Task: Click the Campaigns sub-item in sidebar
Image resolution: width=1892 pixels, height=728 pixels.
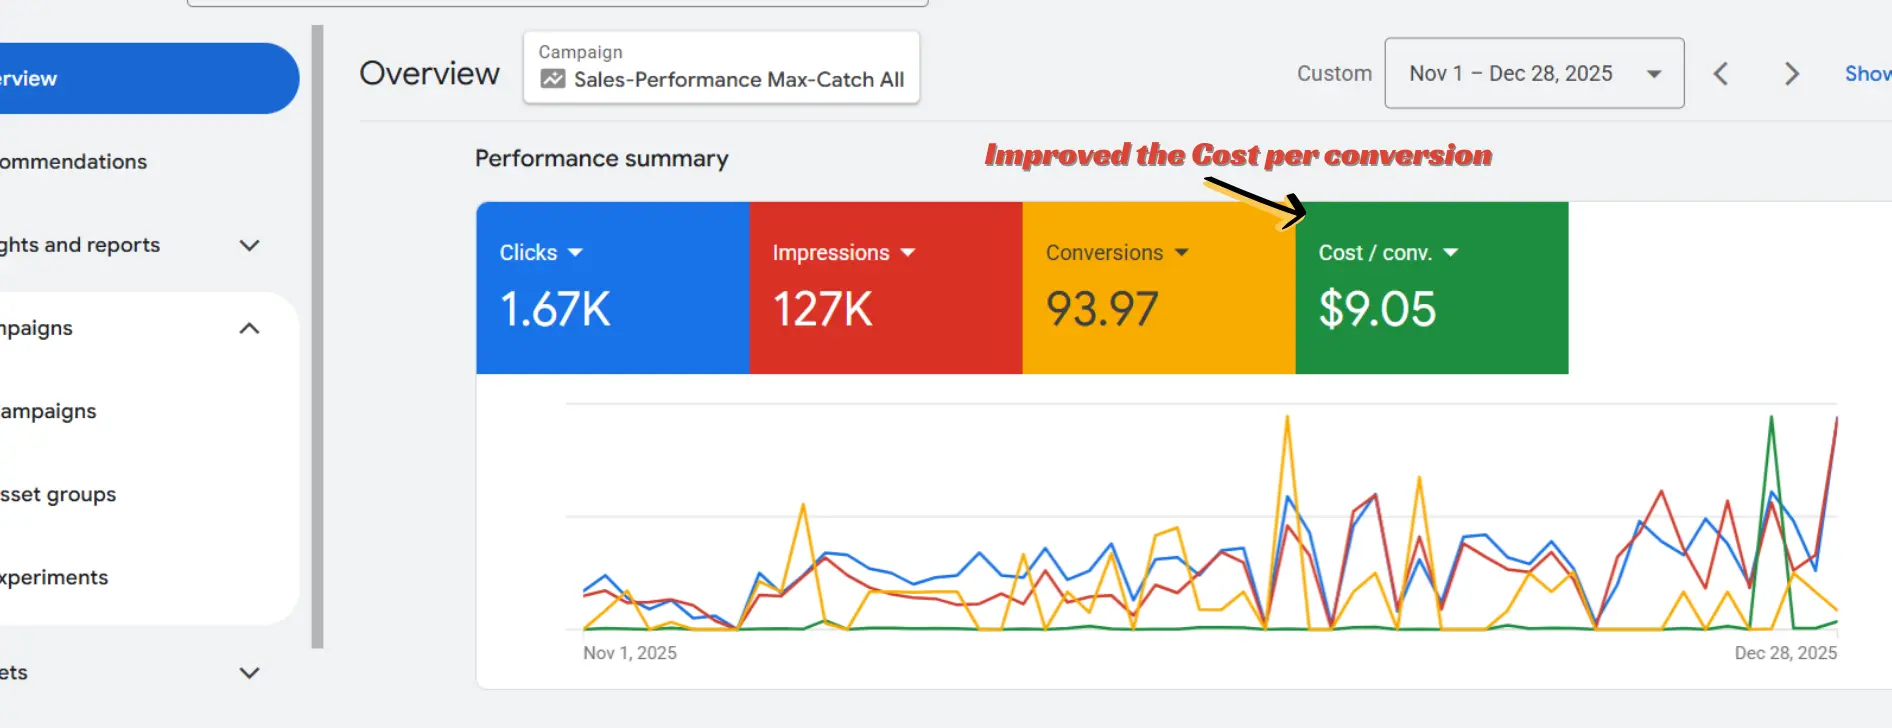Action: (x=48, y=411)
